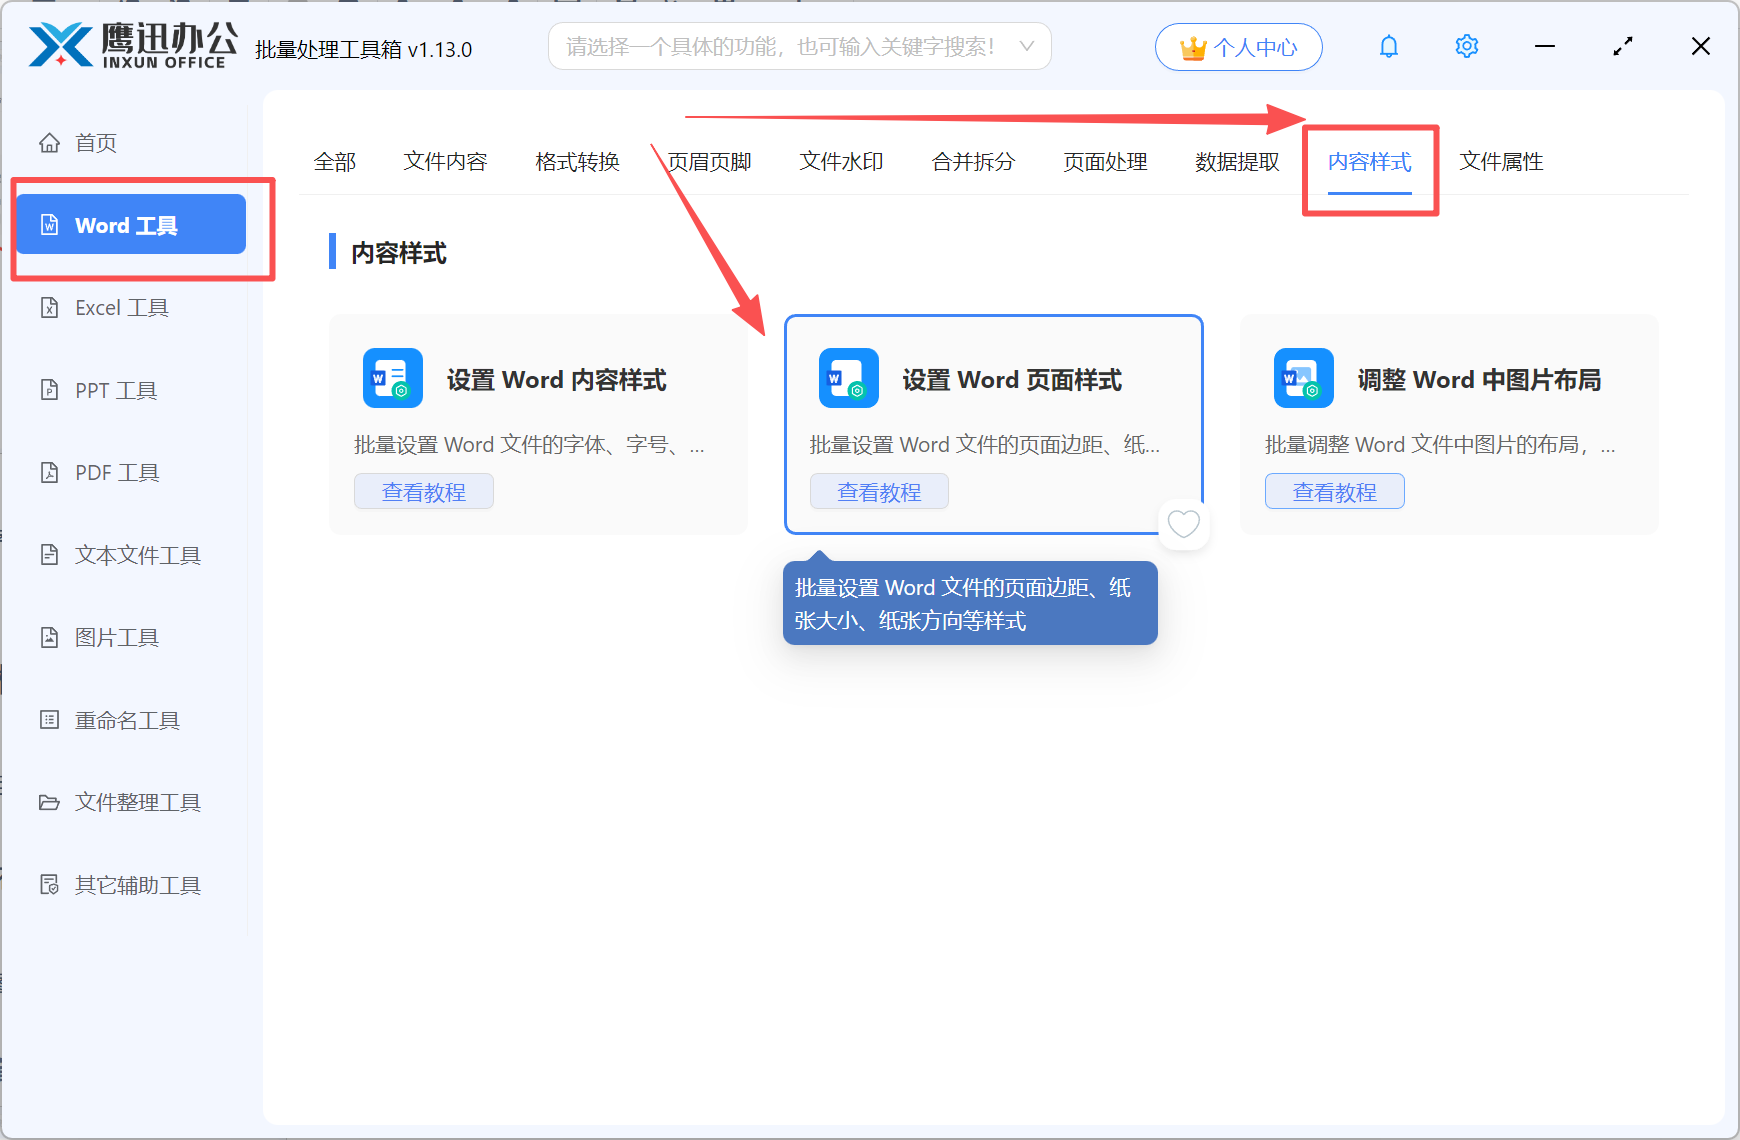Open the Word 工具 section in sidebar
1740x1140 pixels.
(129, 224)
